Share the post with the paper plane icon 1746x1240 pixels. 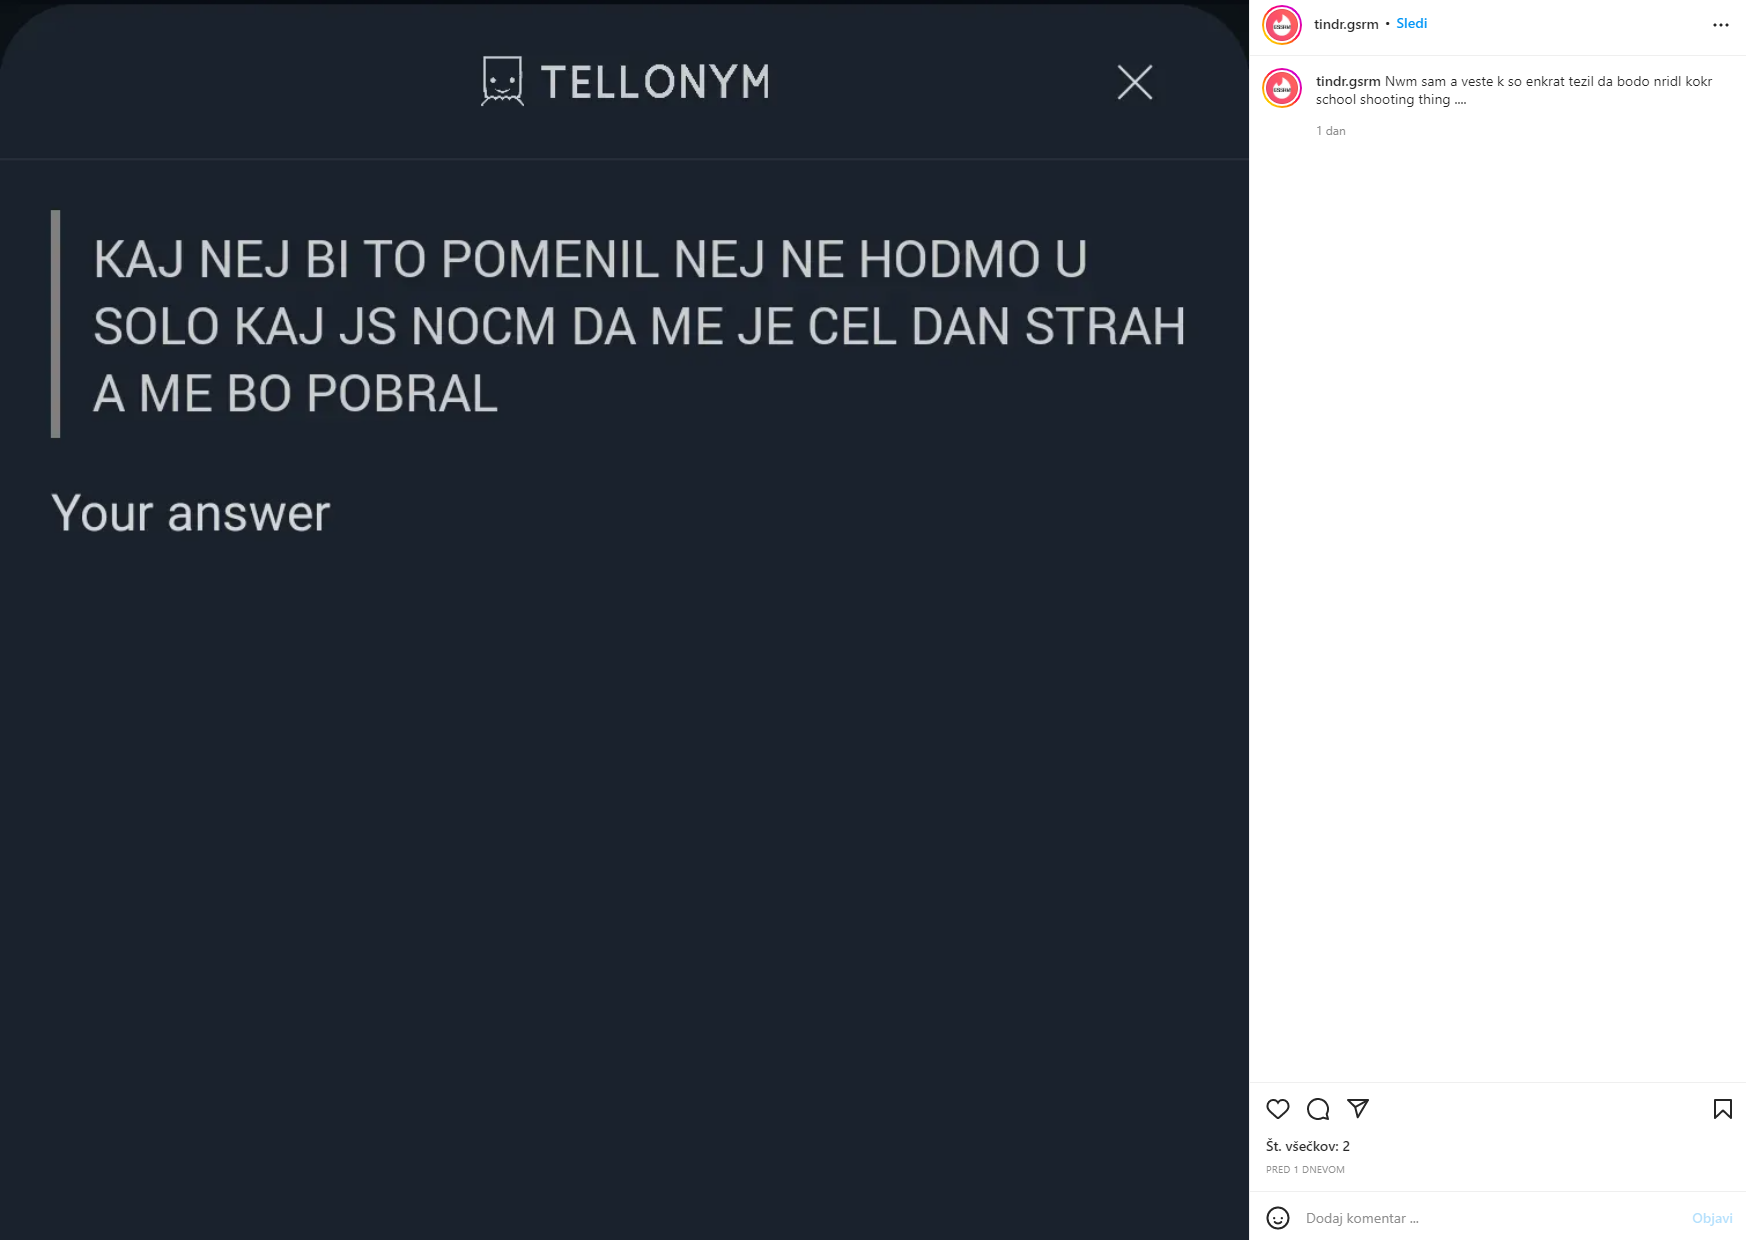pos(1358,1109)
